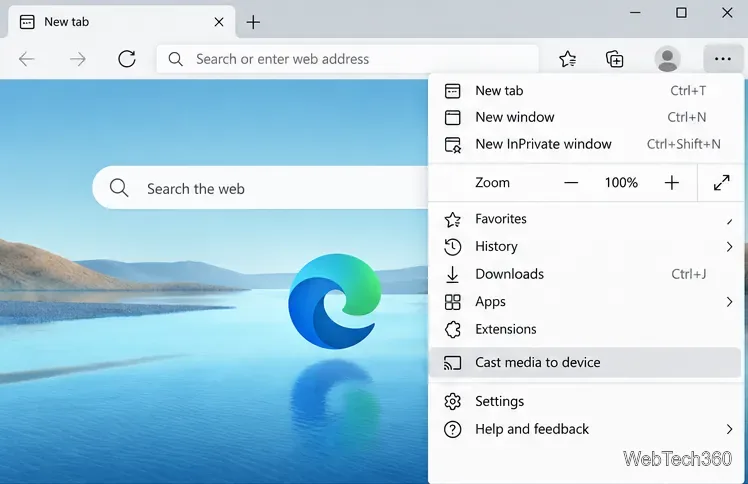The width and height of the screenshot is (748, 484).
Task: Click the Edge logo on the page
Action: point(335,301)
